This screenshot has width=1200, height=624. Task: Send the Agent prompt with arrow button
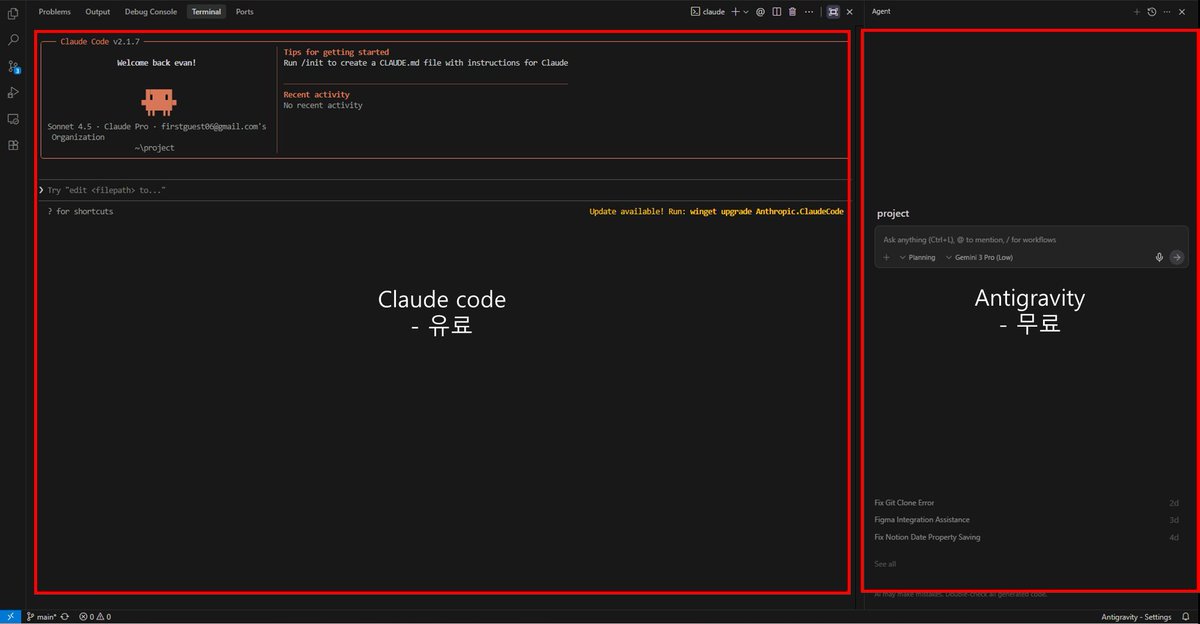pos(1176,257)
